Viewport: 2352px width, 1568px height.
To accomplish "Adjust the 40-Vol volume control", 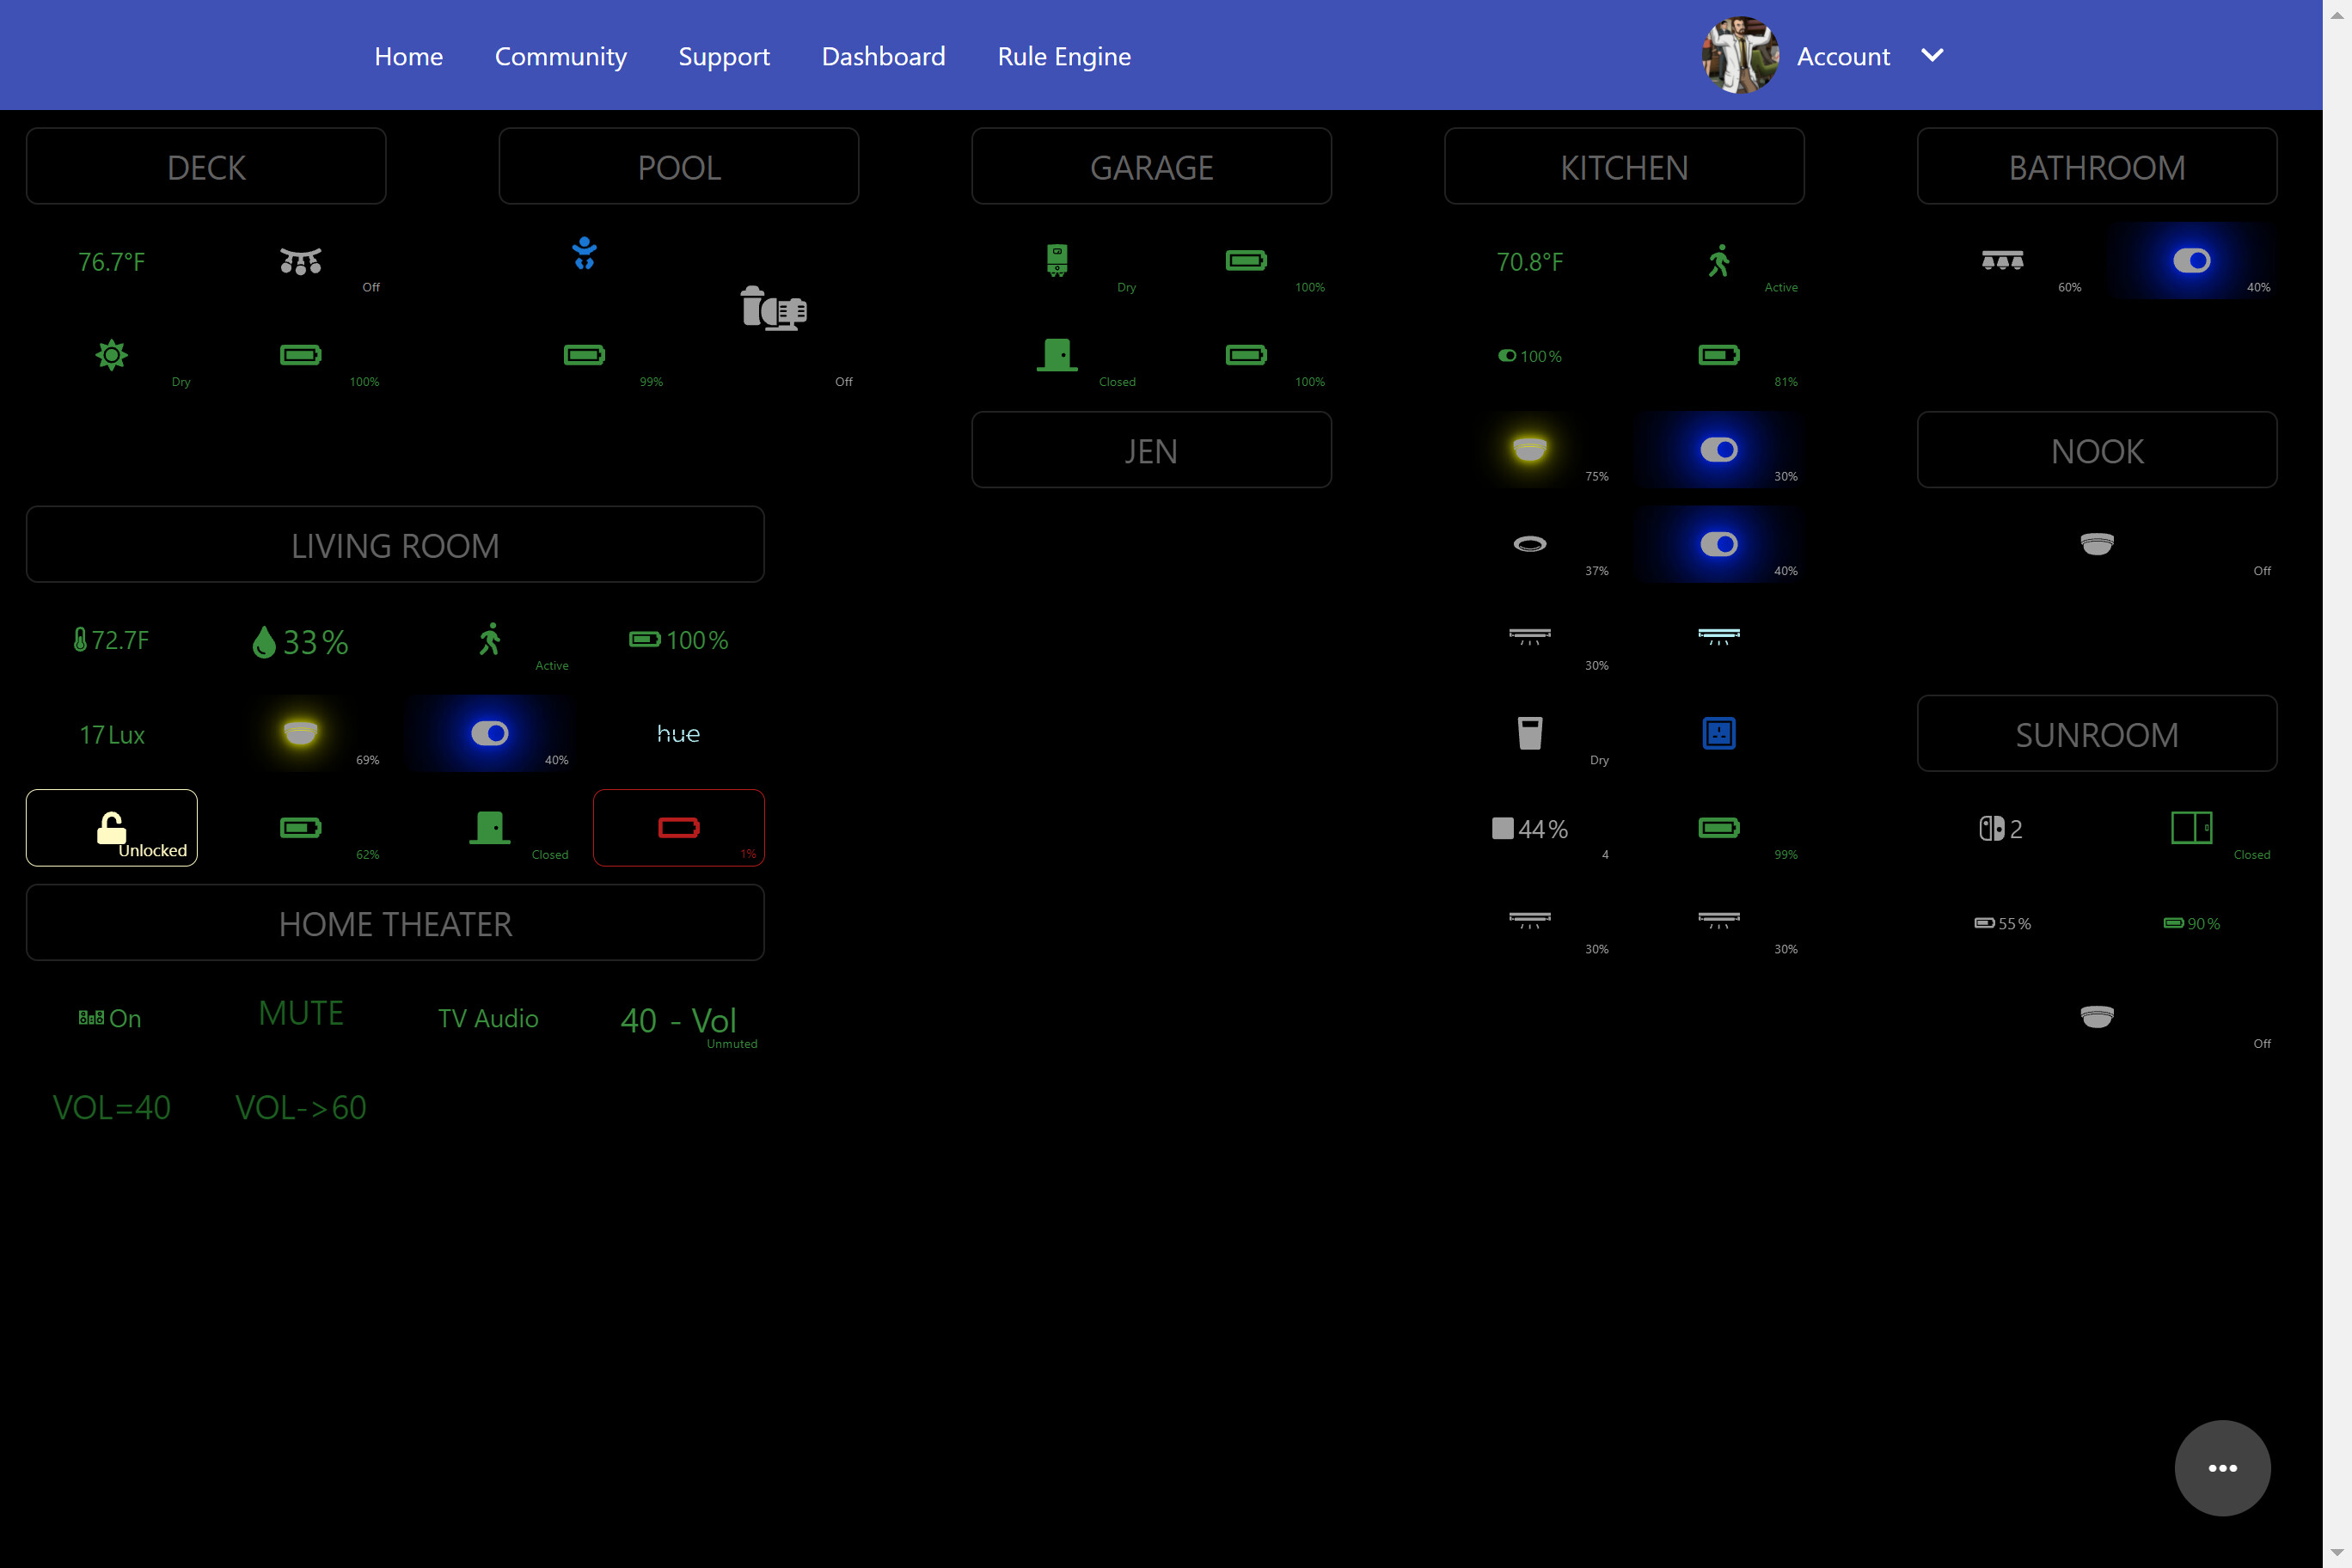I will point(678,1020).
